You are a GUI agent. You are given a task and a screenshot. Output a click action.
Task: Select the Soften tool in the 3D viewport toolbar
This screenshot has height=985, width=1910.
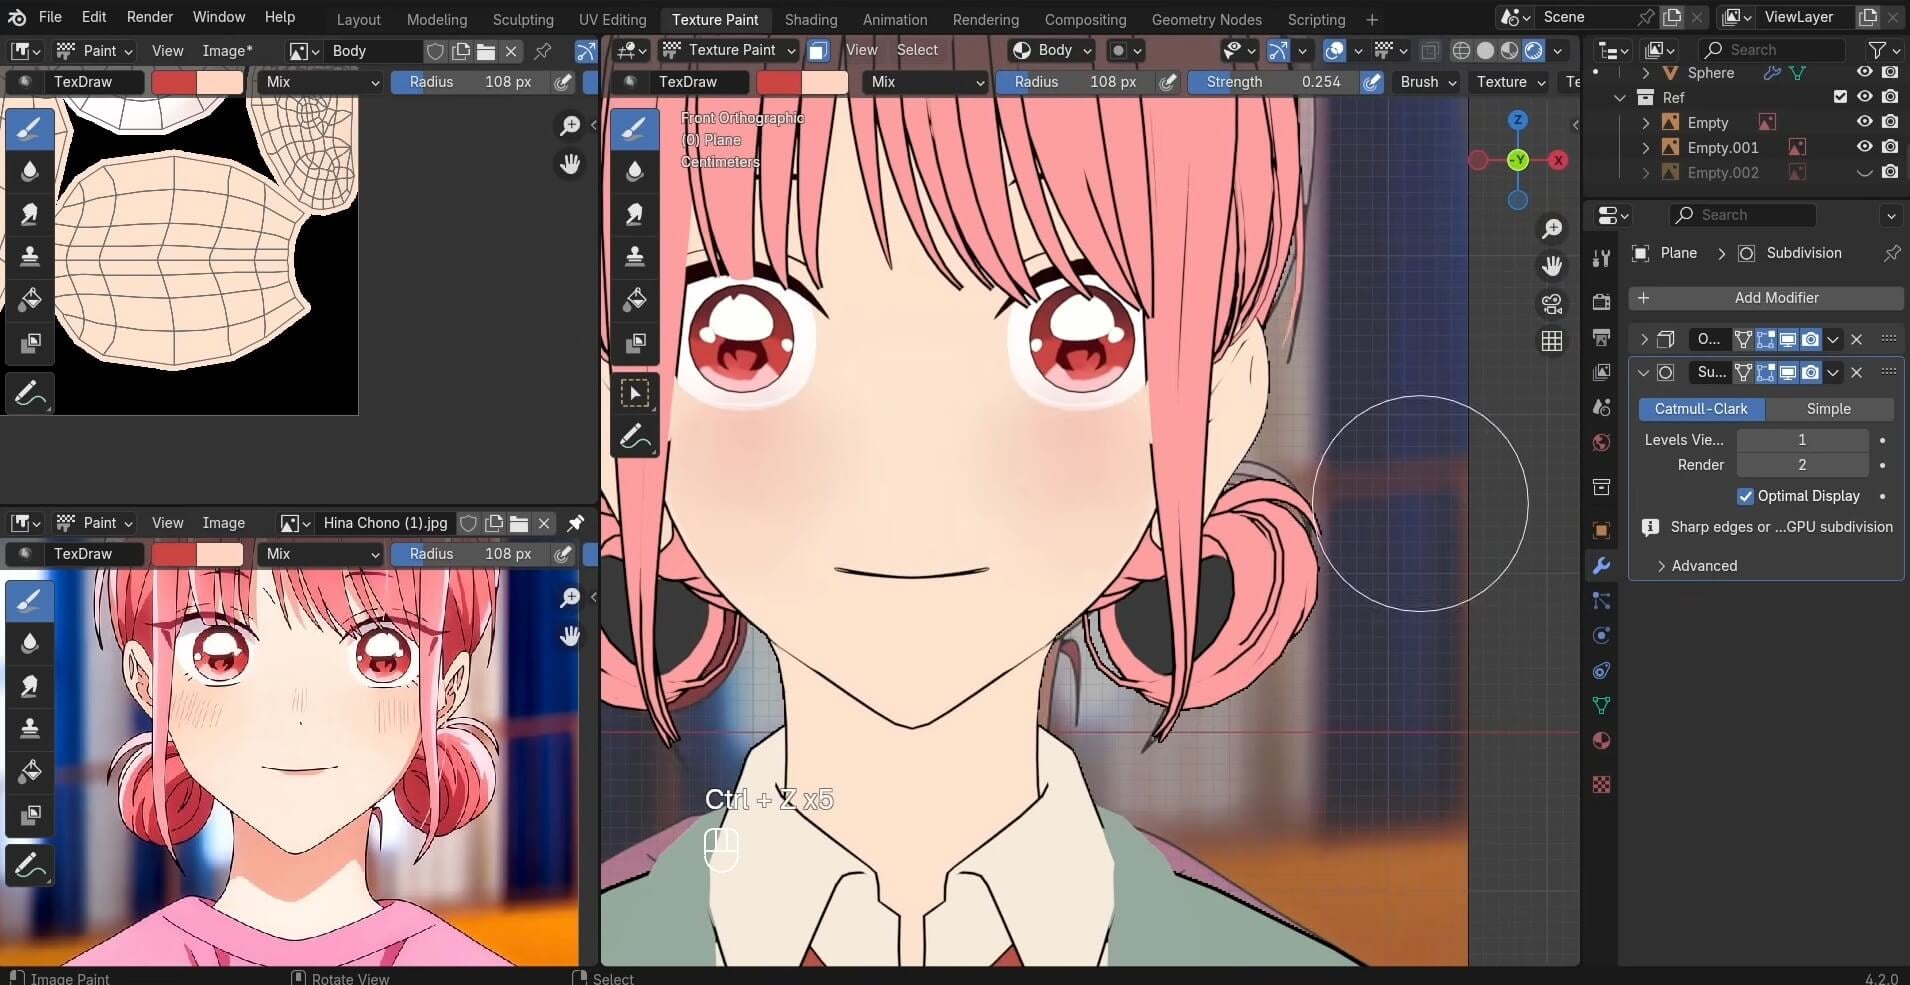coord(635,171)
